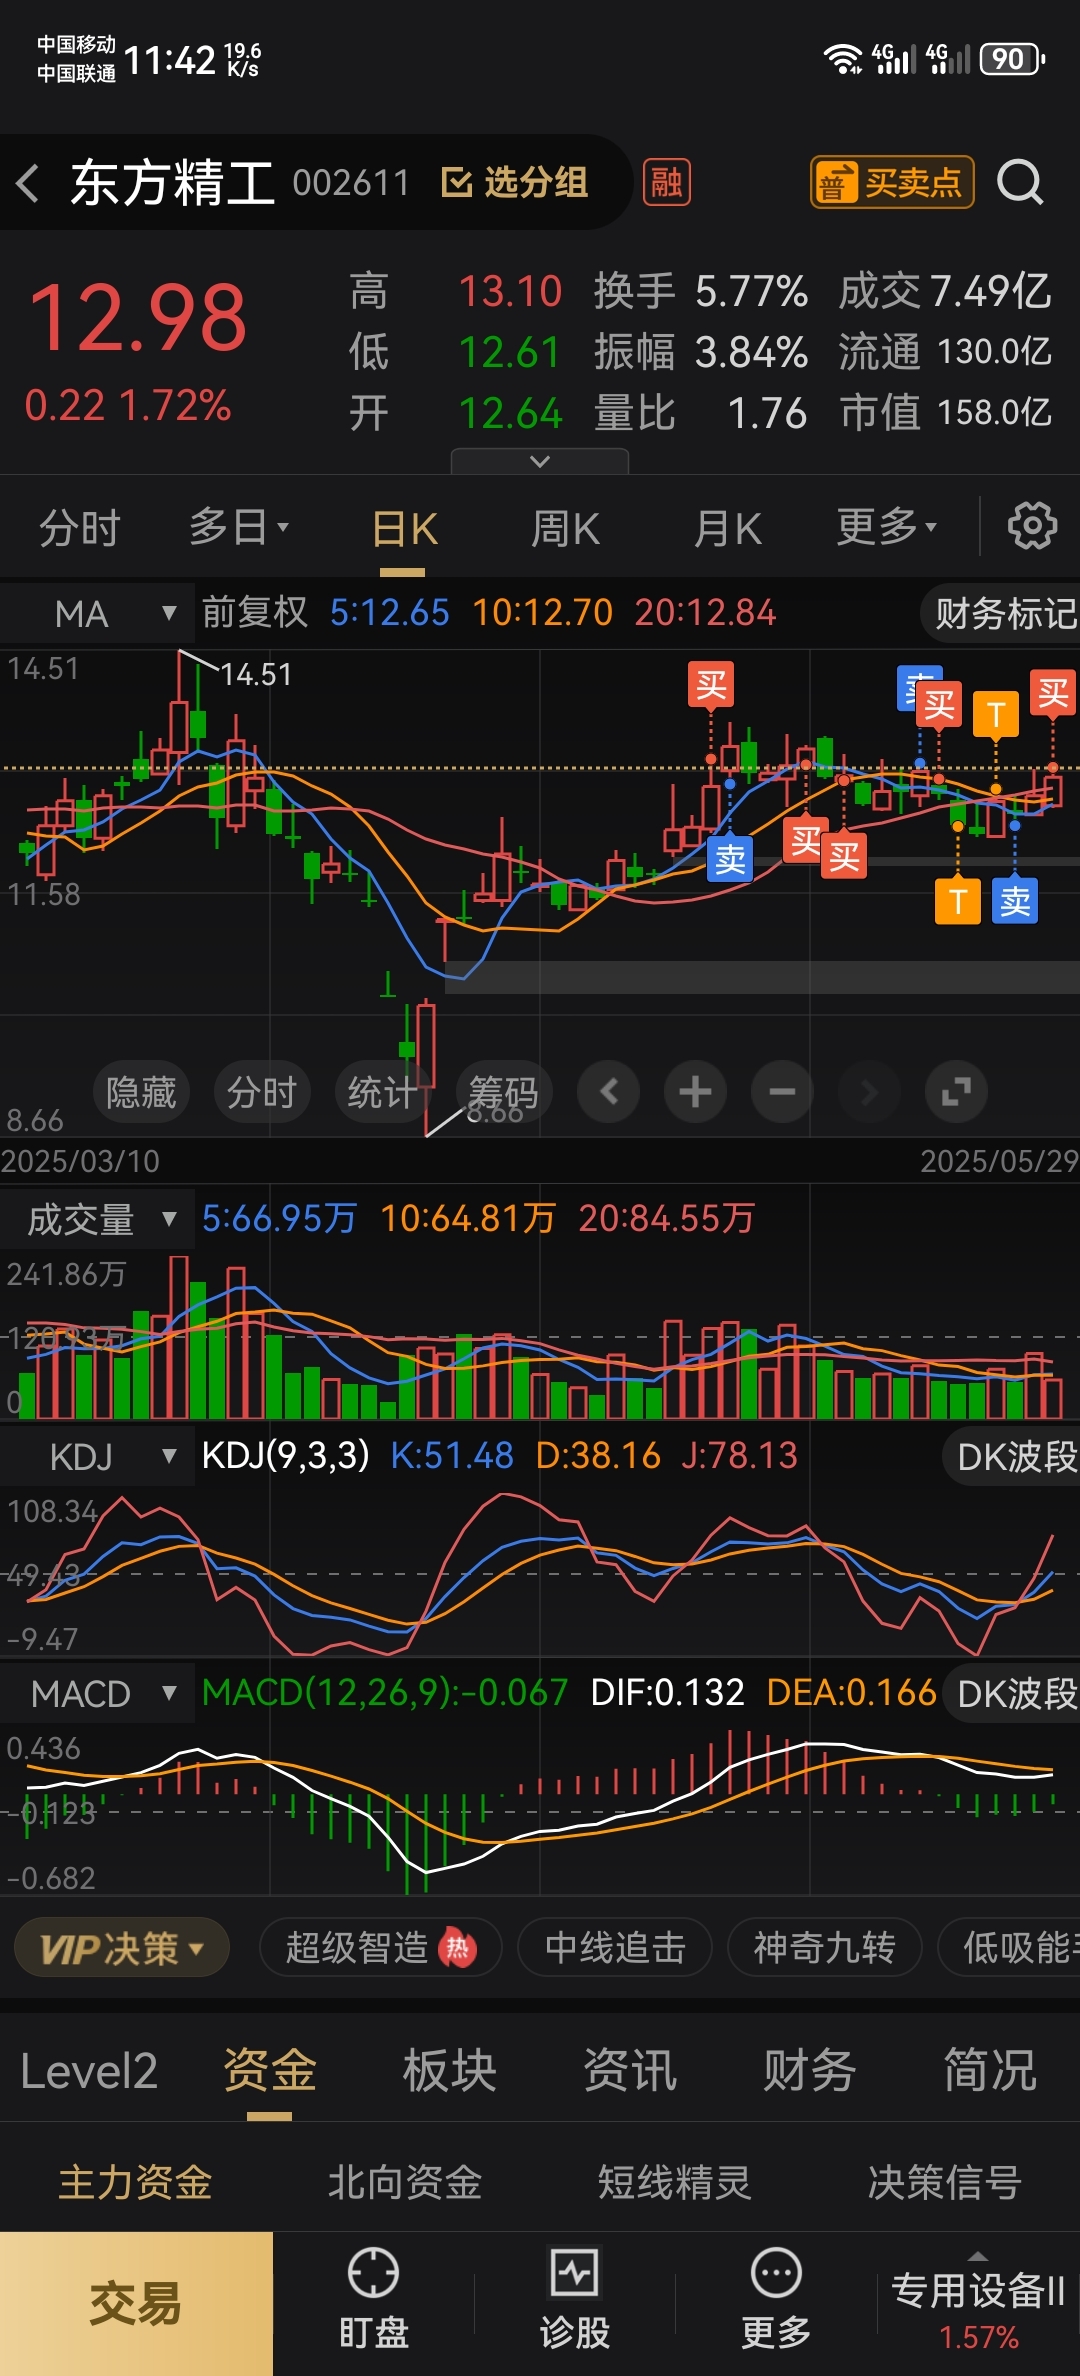The image size is (1080, 2376).
Task: Tap 东方精工 stock name title
Action: click(172, 183)
